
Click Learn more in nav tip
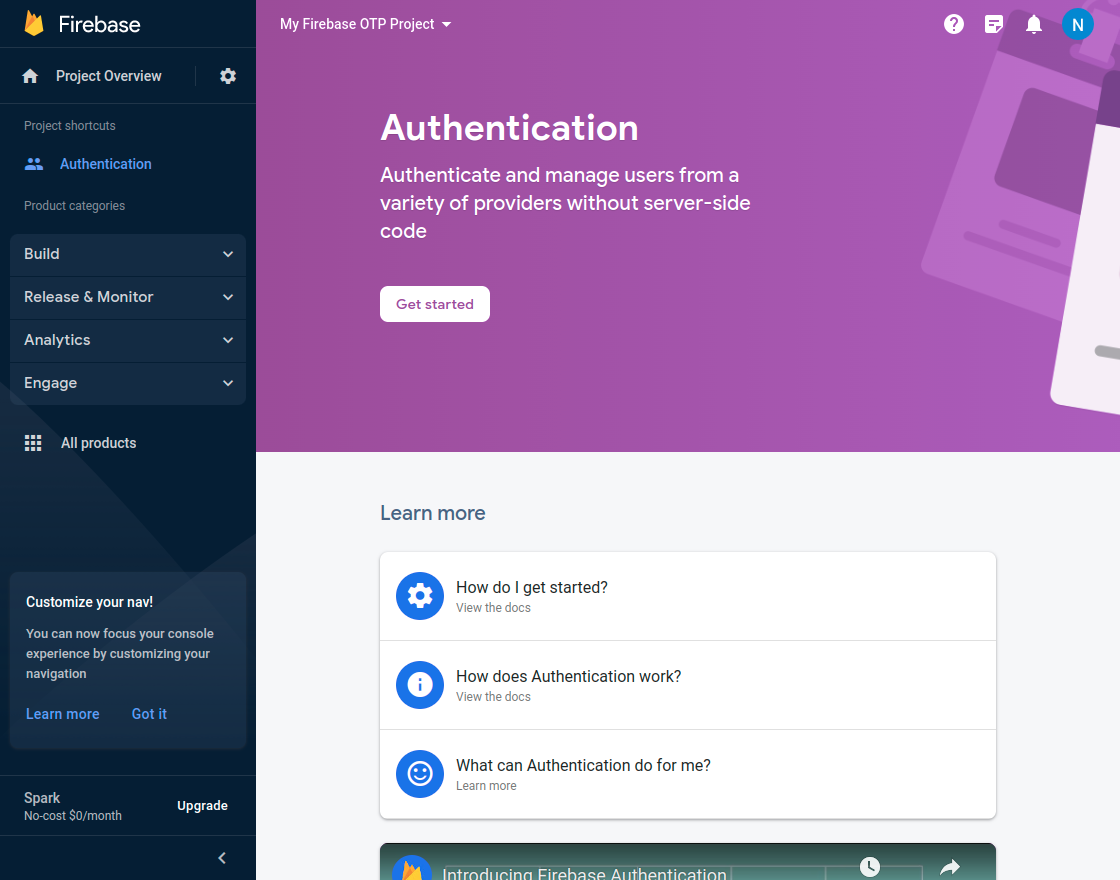click(63, 714)
